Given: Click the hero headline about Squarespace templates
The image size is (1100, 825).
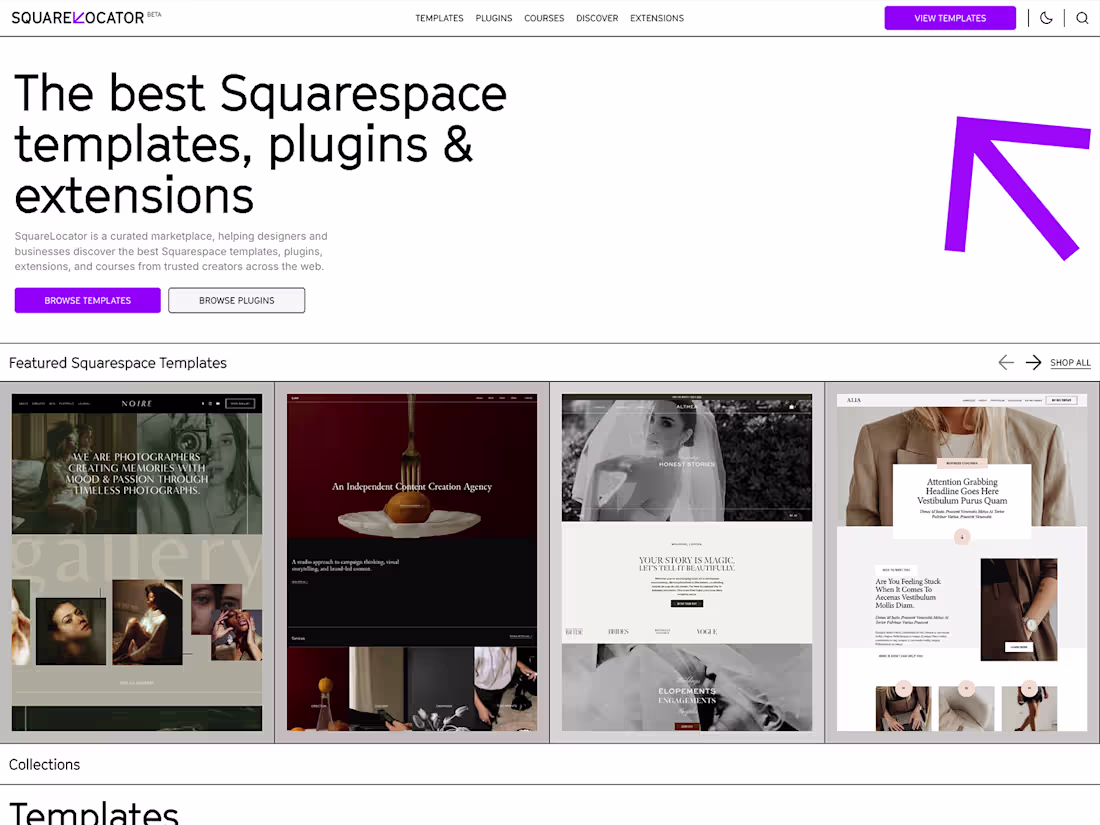Looking at the screenshot, I should coord(260,144).
